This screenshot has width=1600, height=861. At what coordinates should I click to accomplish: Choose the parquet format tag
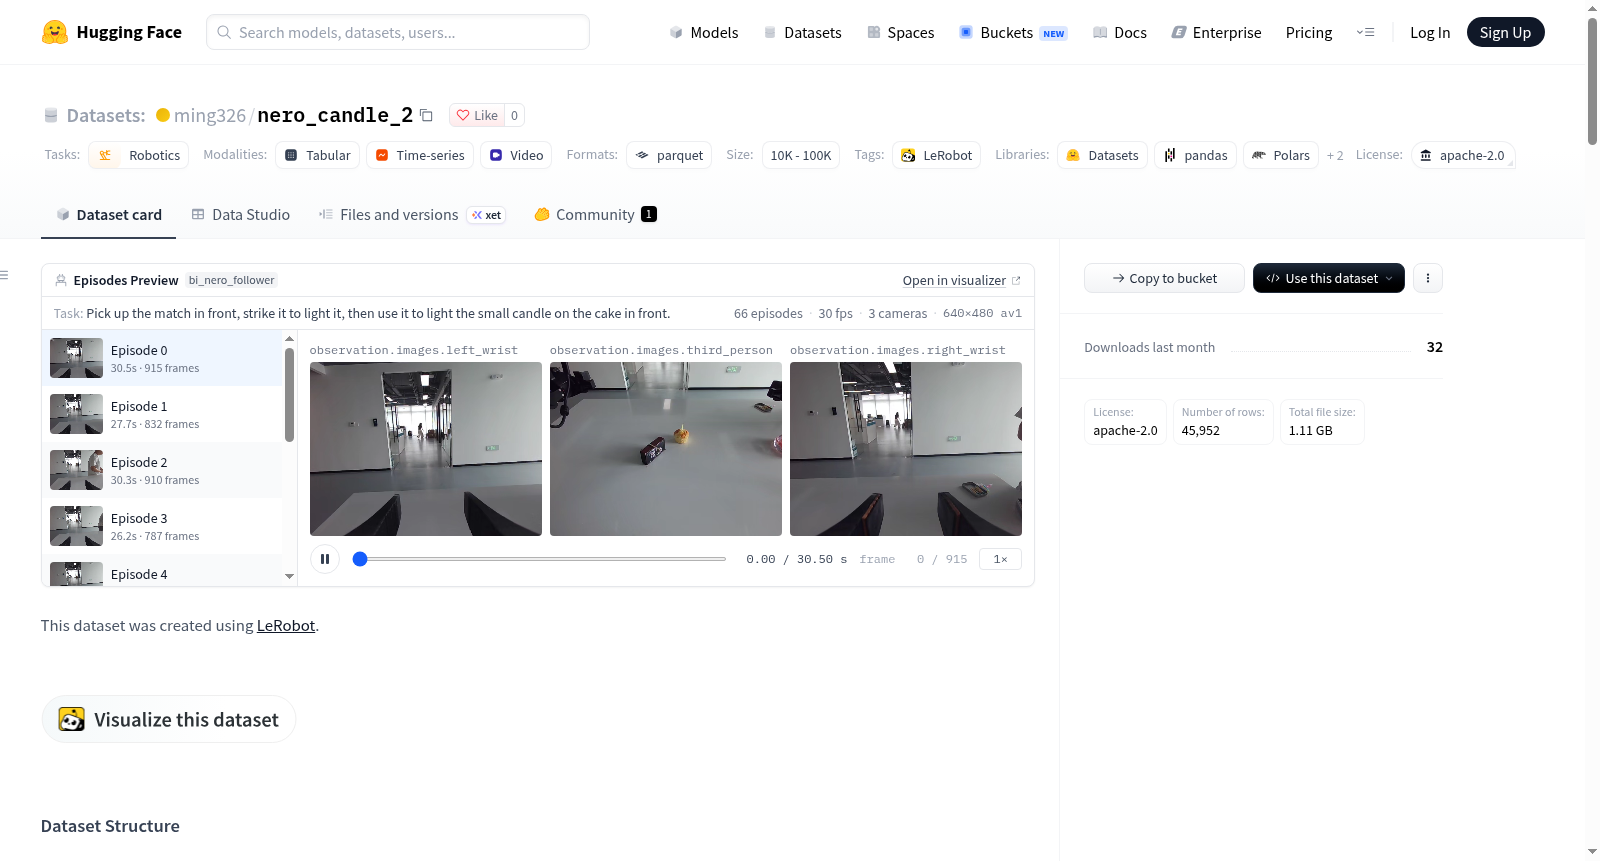pos(669,155)
